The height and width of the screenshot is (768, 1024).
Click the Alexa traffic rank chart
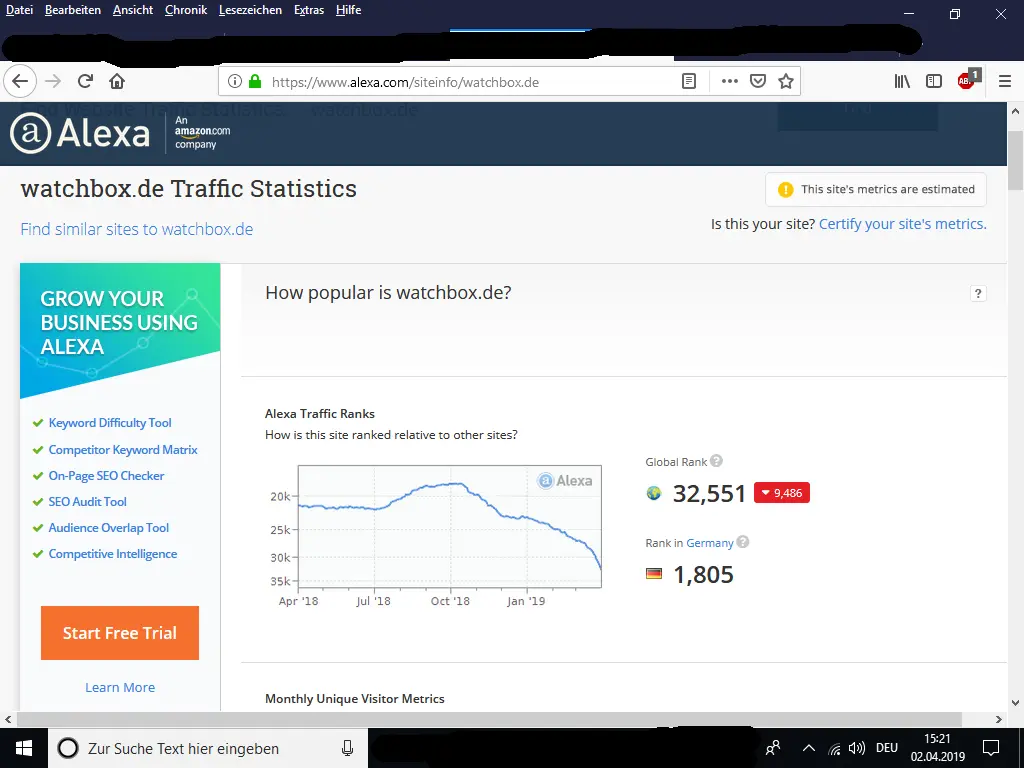(x=449, y=526)
